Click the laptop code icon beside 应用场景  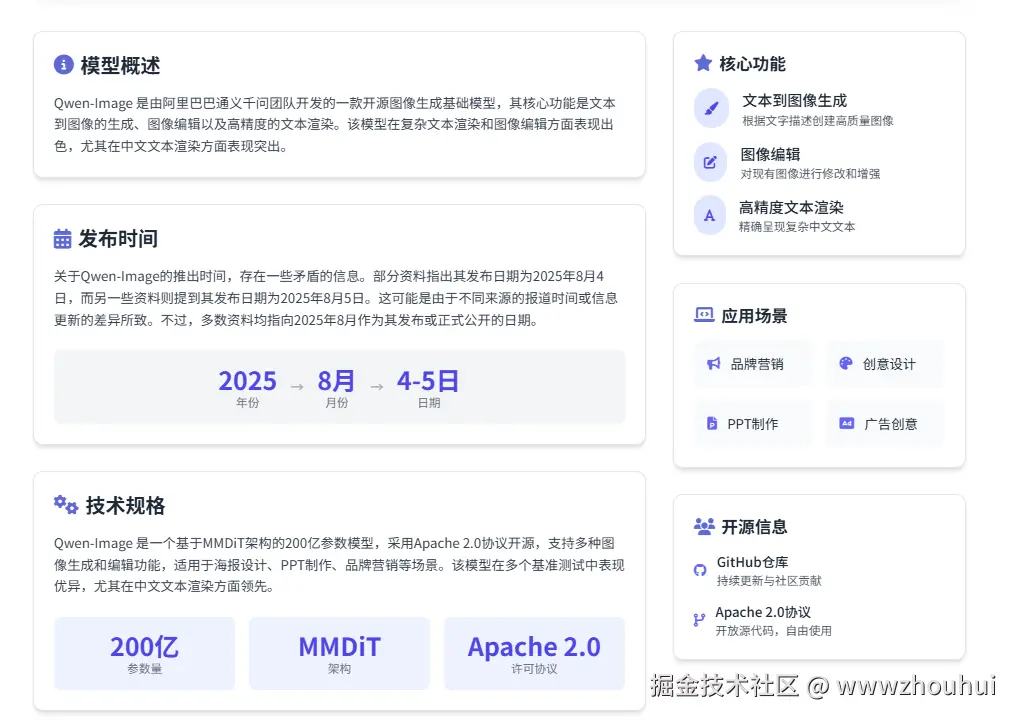click(704, 315)
